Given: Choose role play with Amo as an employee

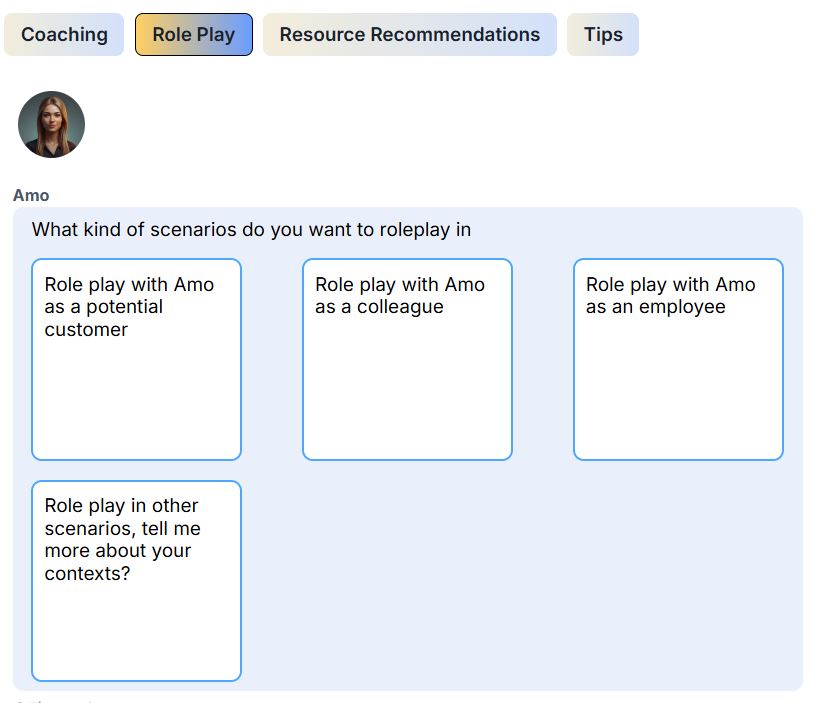Looking at the screenshot, I should point(678,359).
